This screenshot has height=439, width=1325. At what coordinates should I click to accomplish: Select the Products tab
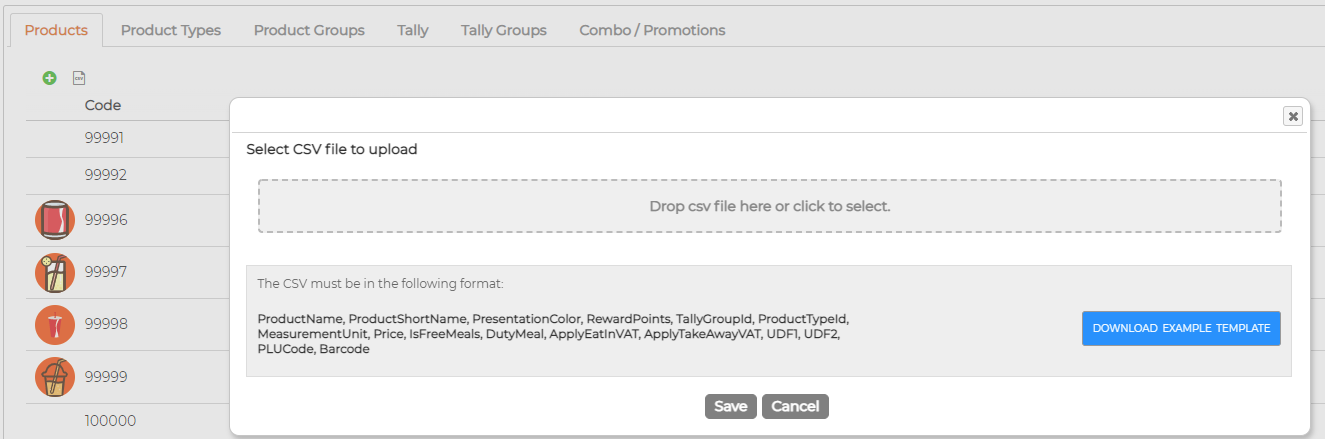tap(56, 30)
